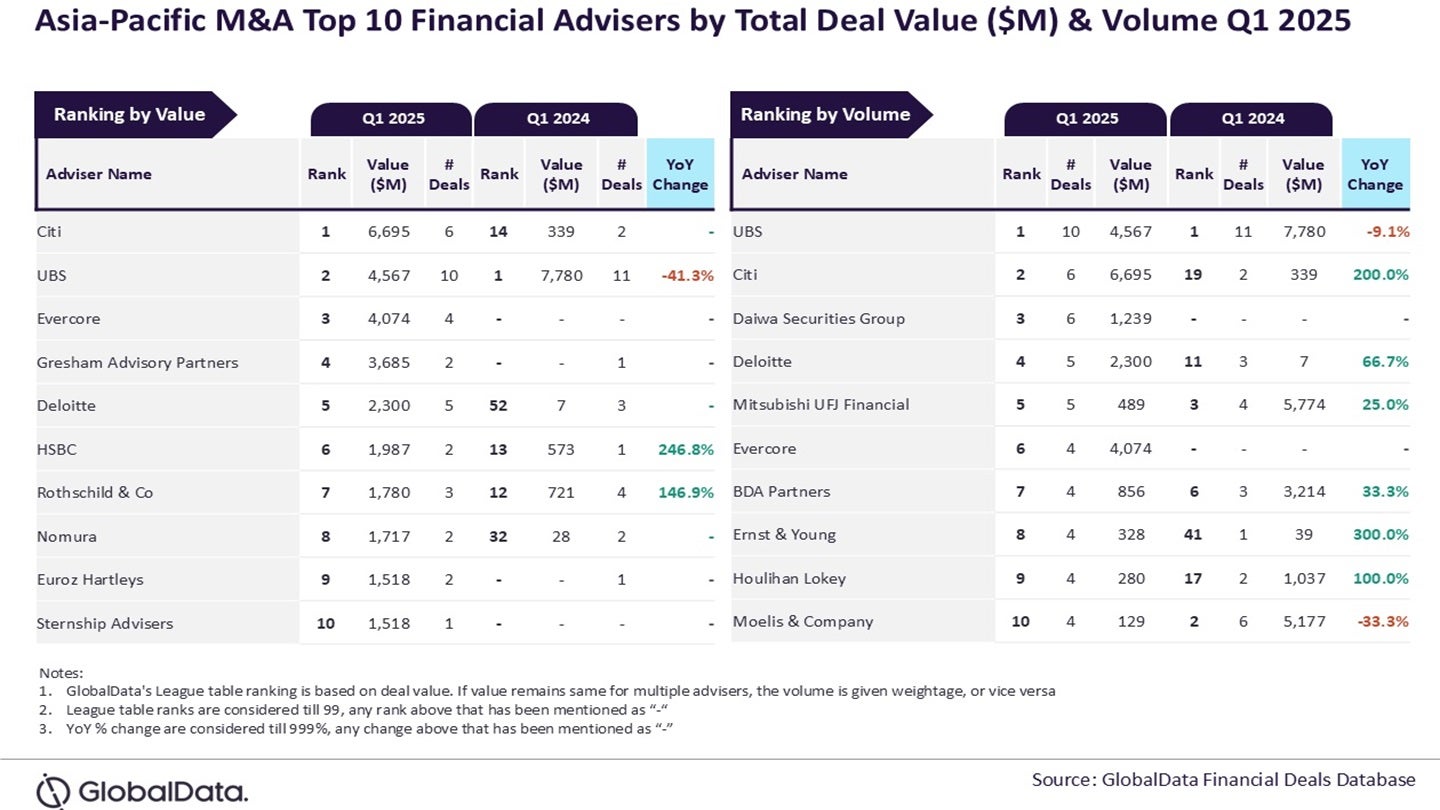
Task: Click the Asia-Pacific M&A chart title
Action: click(692, 20)
